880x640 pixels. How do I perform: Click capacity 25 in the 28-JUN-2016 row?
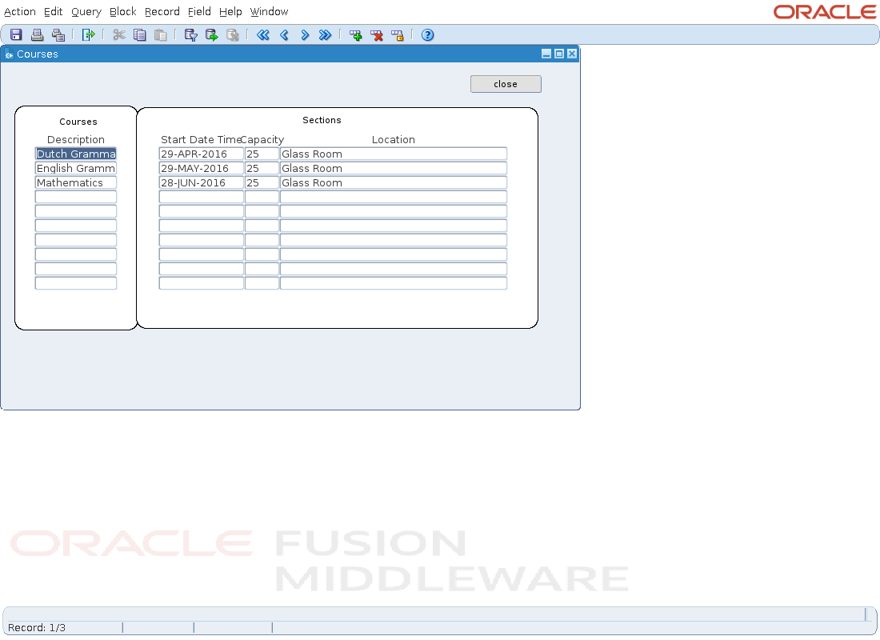[262, 182]
